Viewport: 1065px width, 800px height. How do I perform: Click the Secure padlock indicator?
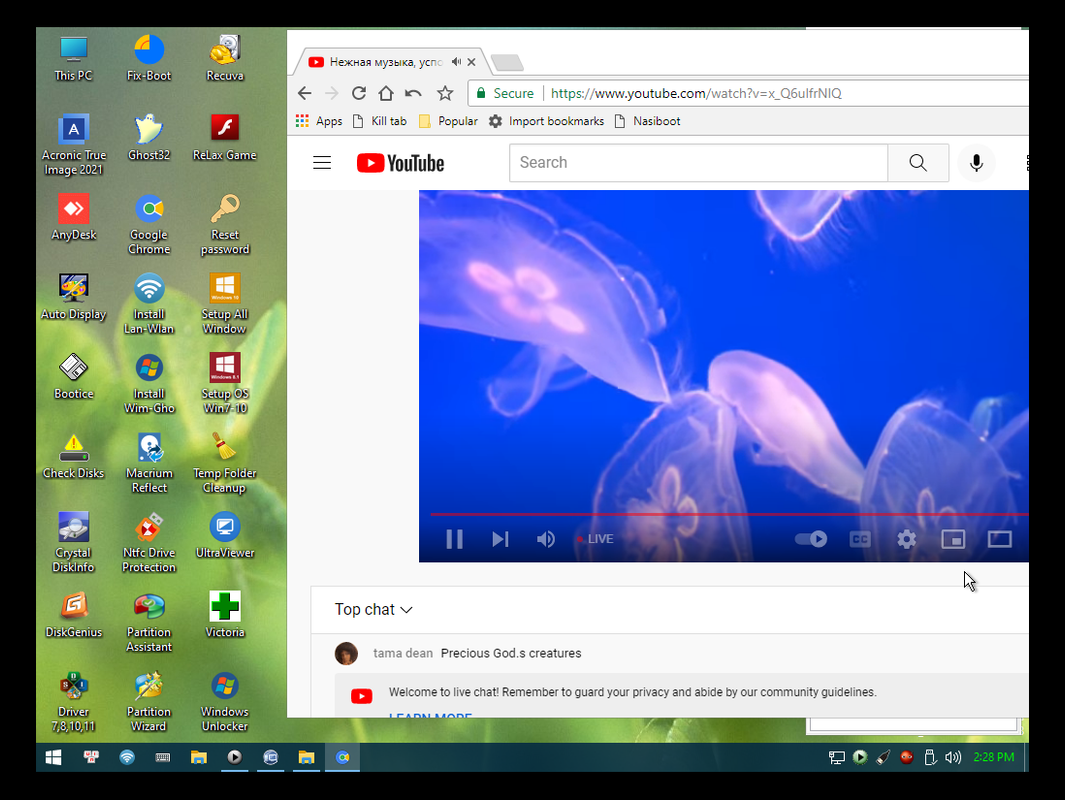tap(505, 94)
